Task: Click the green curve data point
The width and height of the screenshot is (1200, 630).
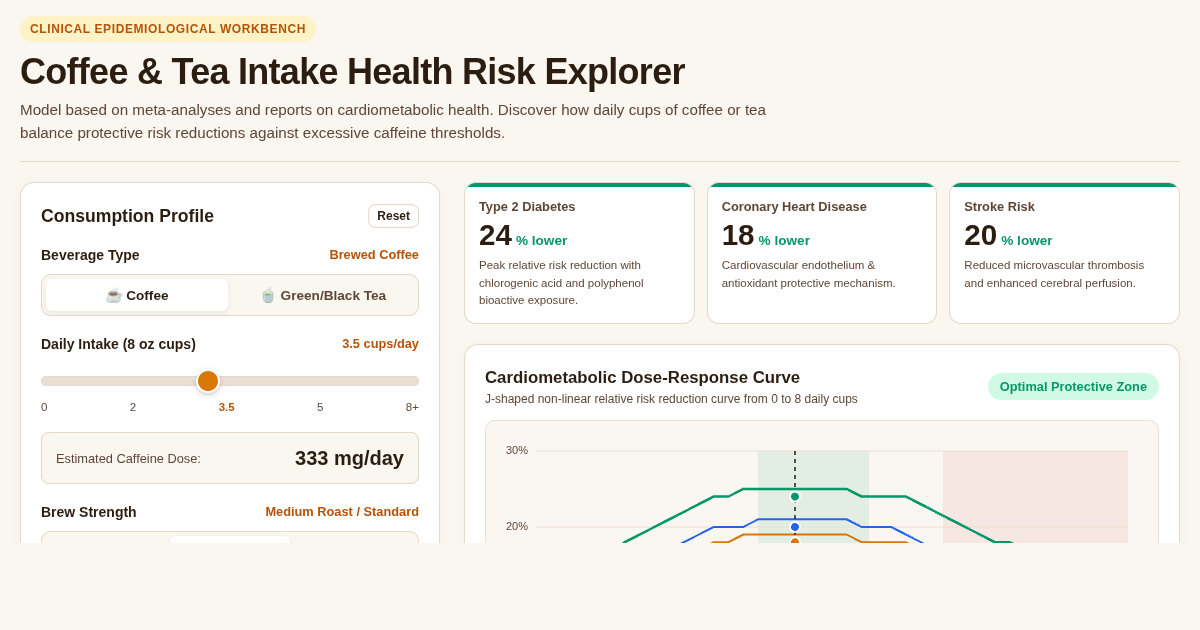Action: pos(795,496)
